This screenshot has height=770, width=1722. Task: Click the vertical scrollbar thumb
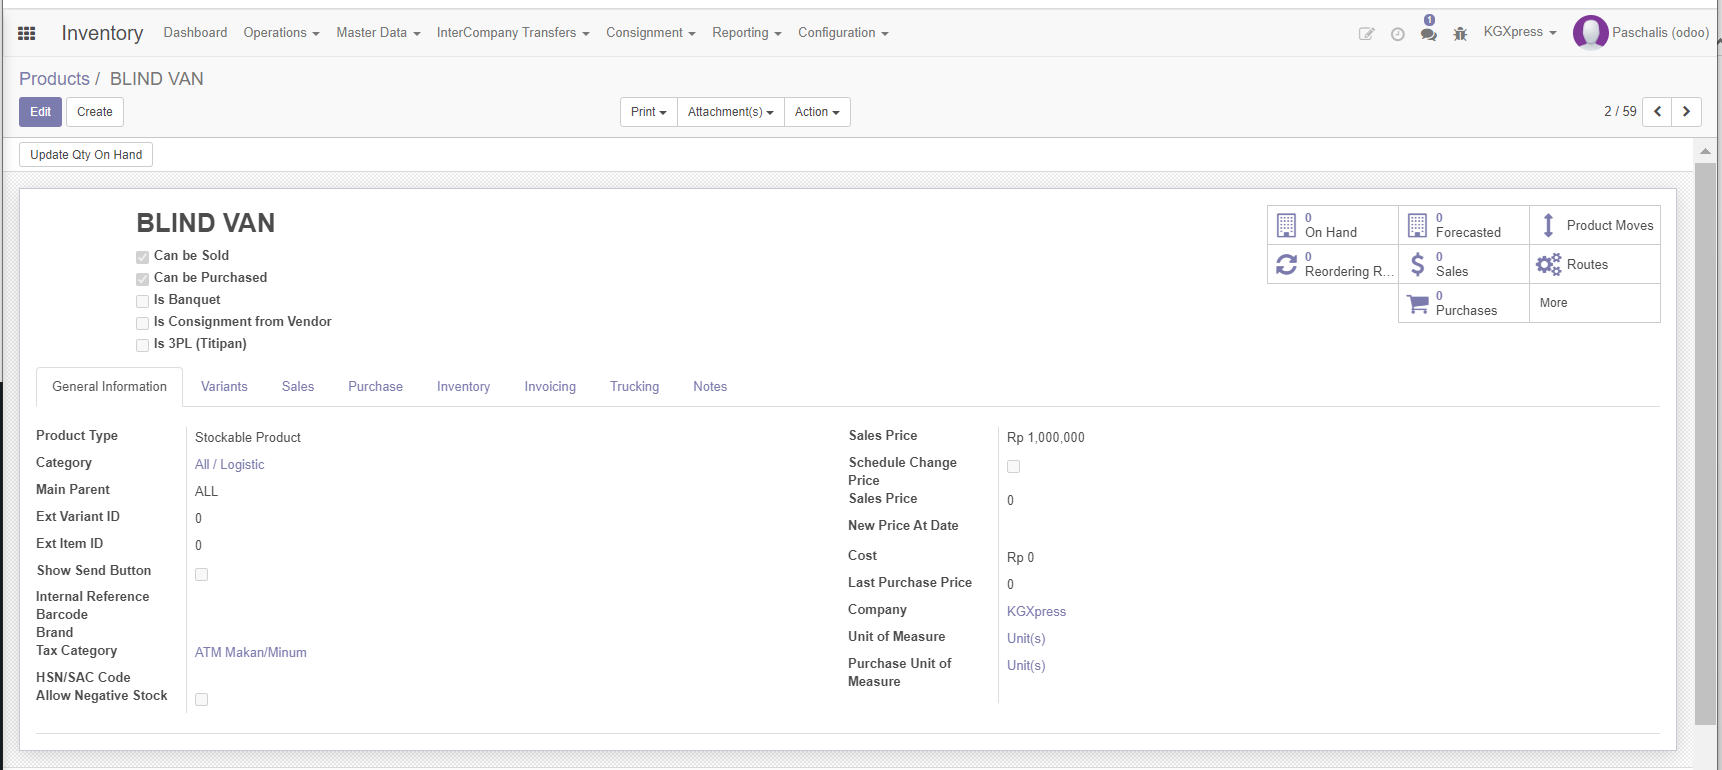click(x=1705, y=443)
